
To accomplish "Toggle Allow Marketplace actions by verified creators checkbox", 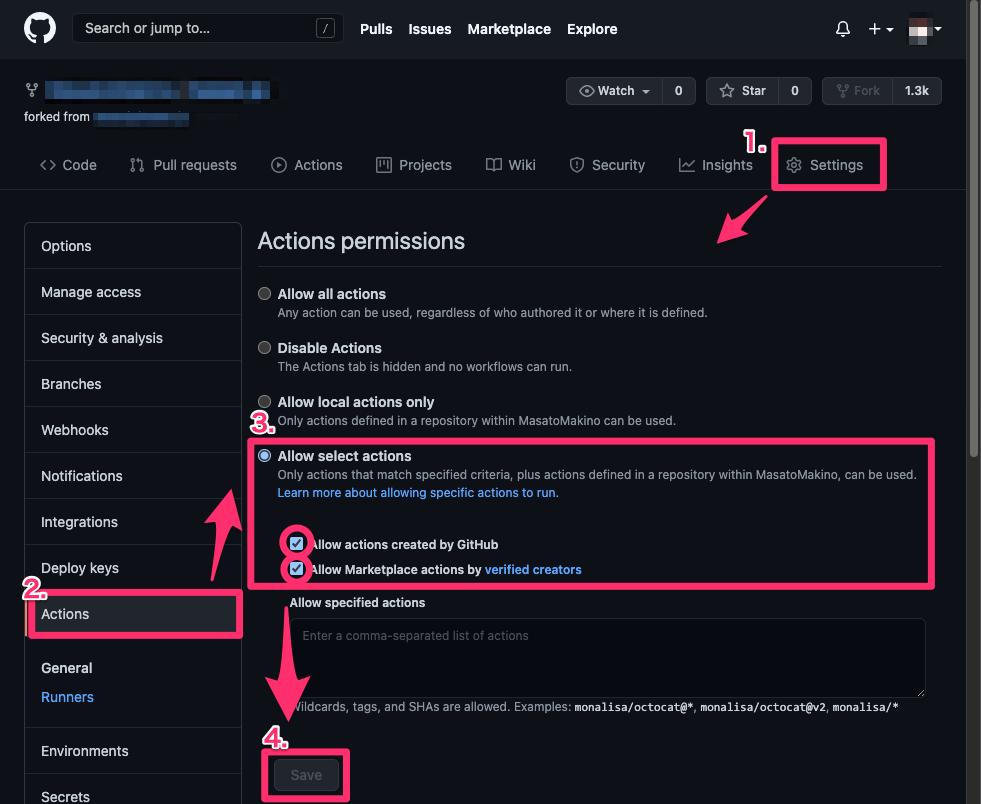I will coord(297,569).
